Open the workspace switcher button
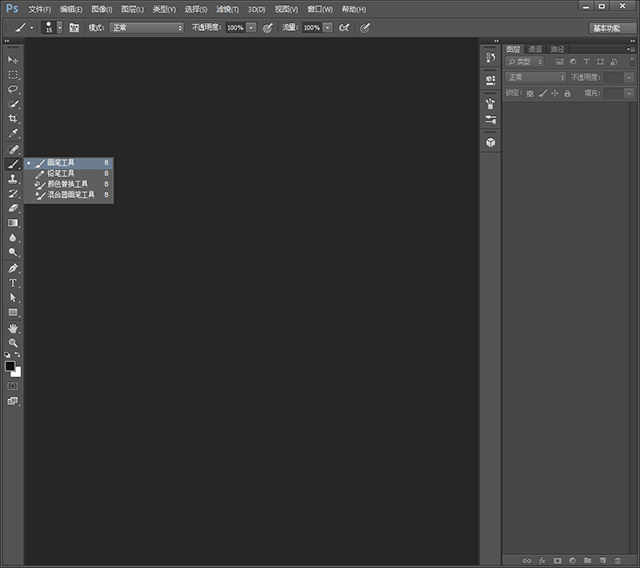This screenshot has height=568, width=640. coord(611,28)
